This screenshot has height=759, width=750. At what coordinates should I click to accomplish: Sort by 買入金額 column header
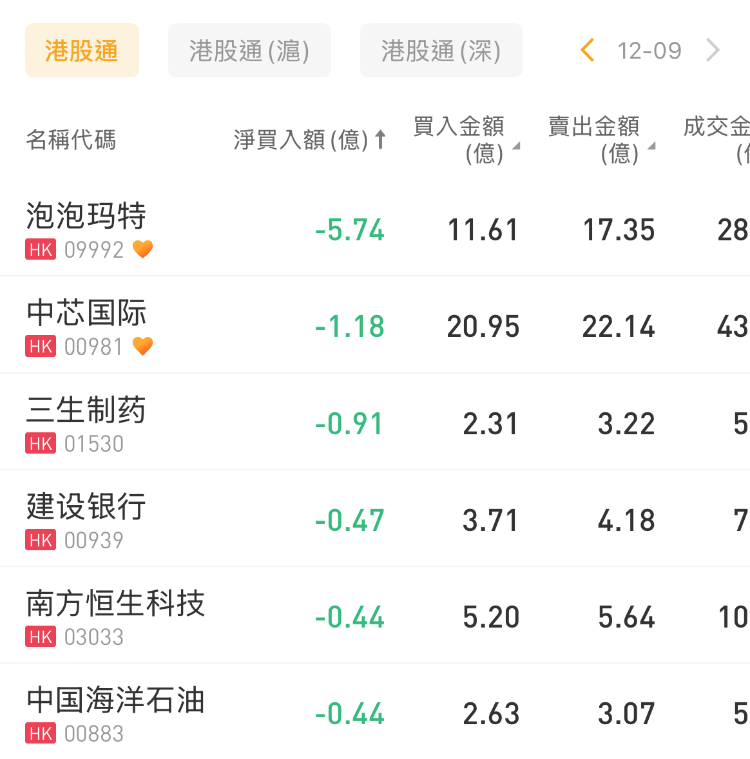pos(463,139)
